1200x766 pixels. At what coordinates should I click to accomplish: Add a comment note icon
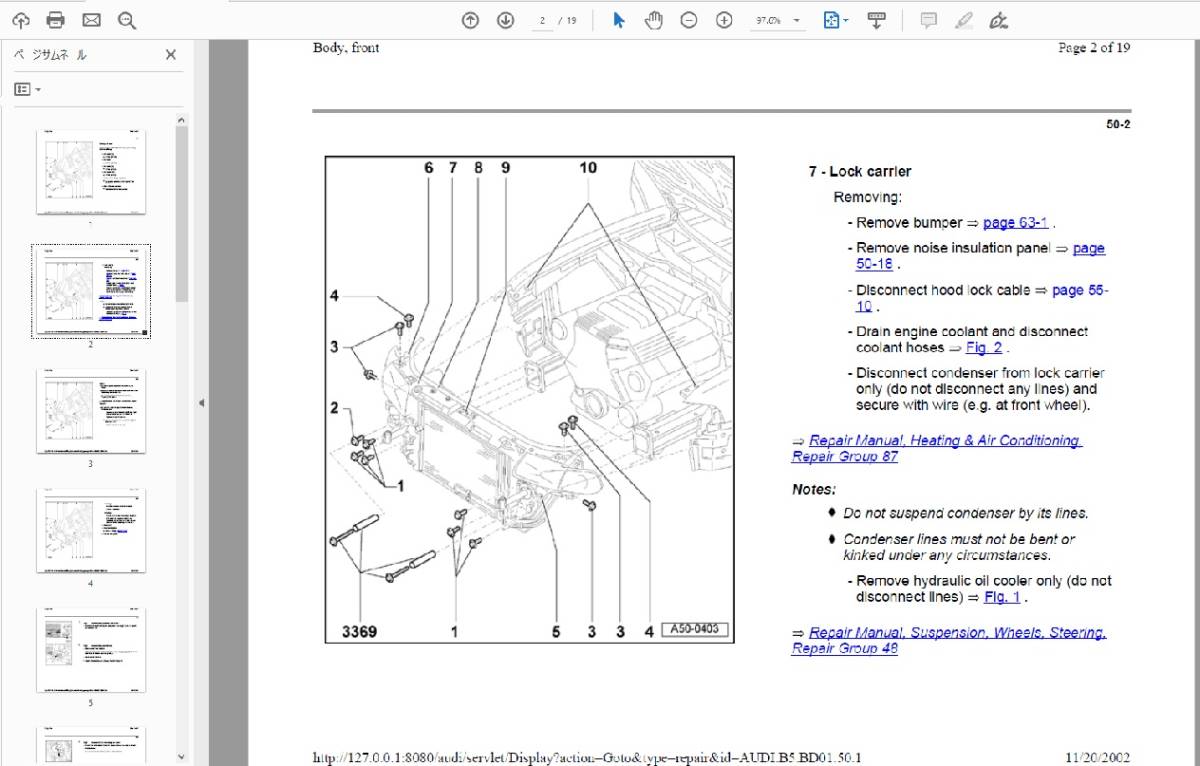coord(928,20)
